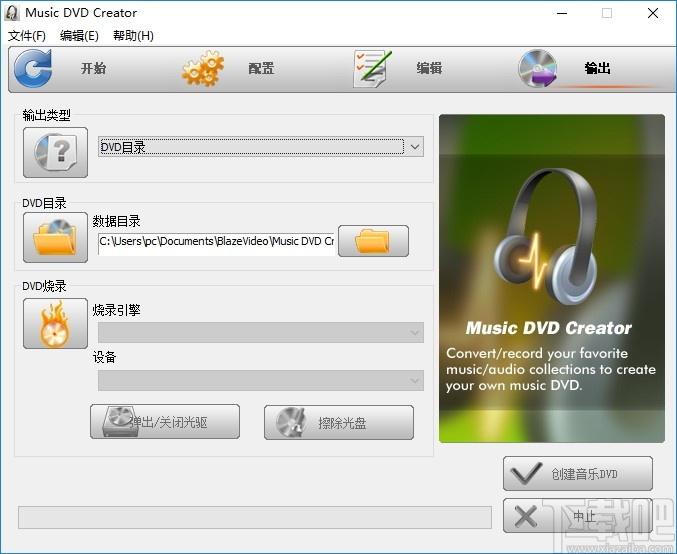Viewport: 677px width, 554px height.
Task: Expand the 设备 device dropdown
Action: [260, 380]
